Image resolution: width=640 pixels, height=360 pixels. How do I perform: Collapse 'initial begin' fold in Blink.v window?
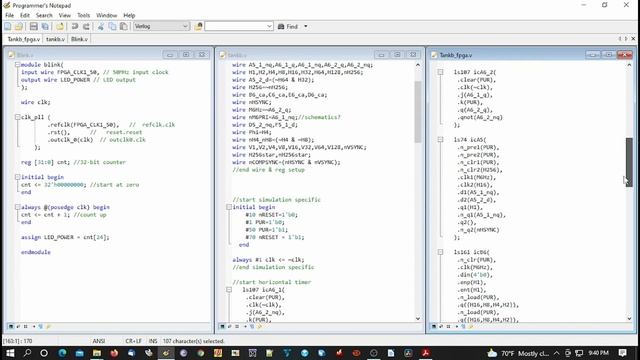18,177
